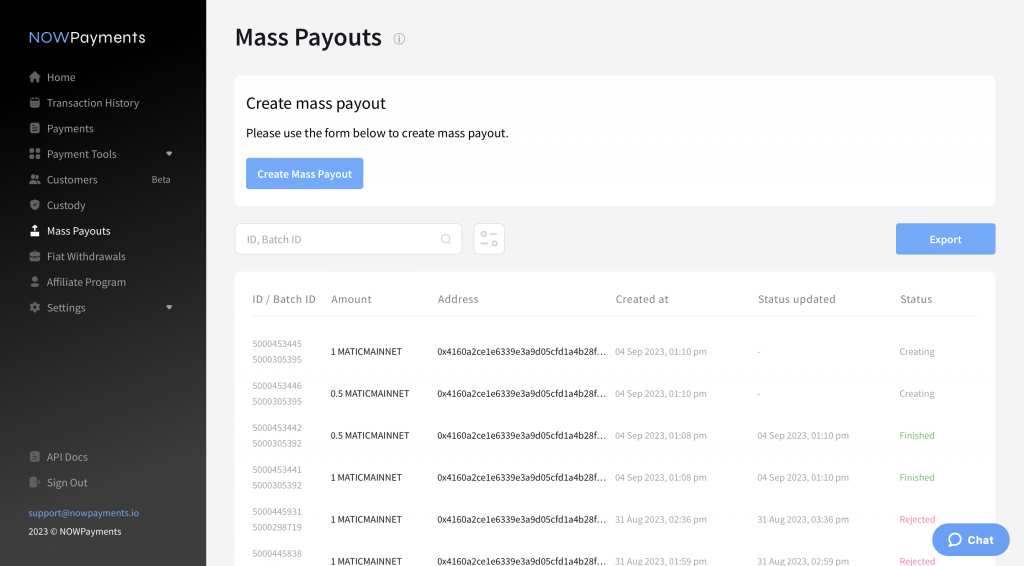Open API Docs link
The image size is (1024, 566).
67,457
